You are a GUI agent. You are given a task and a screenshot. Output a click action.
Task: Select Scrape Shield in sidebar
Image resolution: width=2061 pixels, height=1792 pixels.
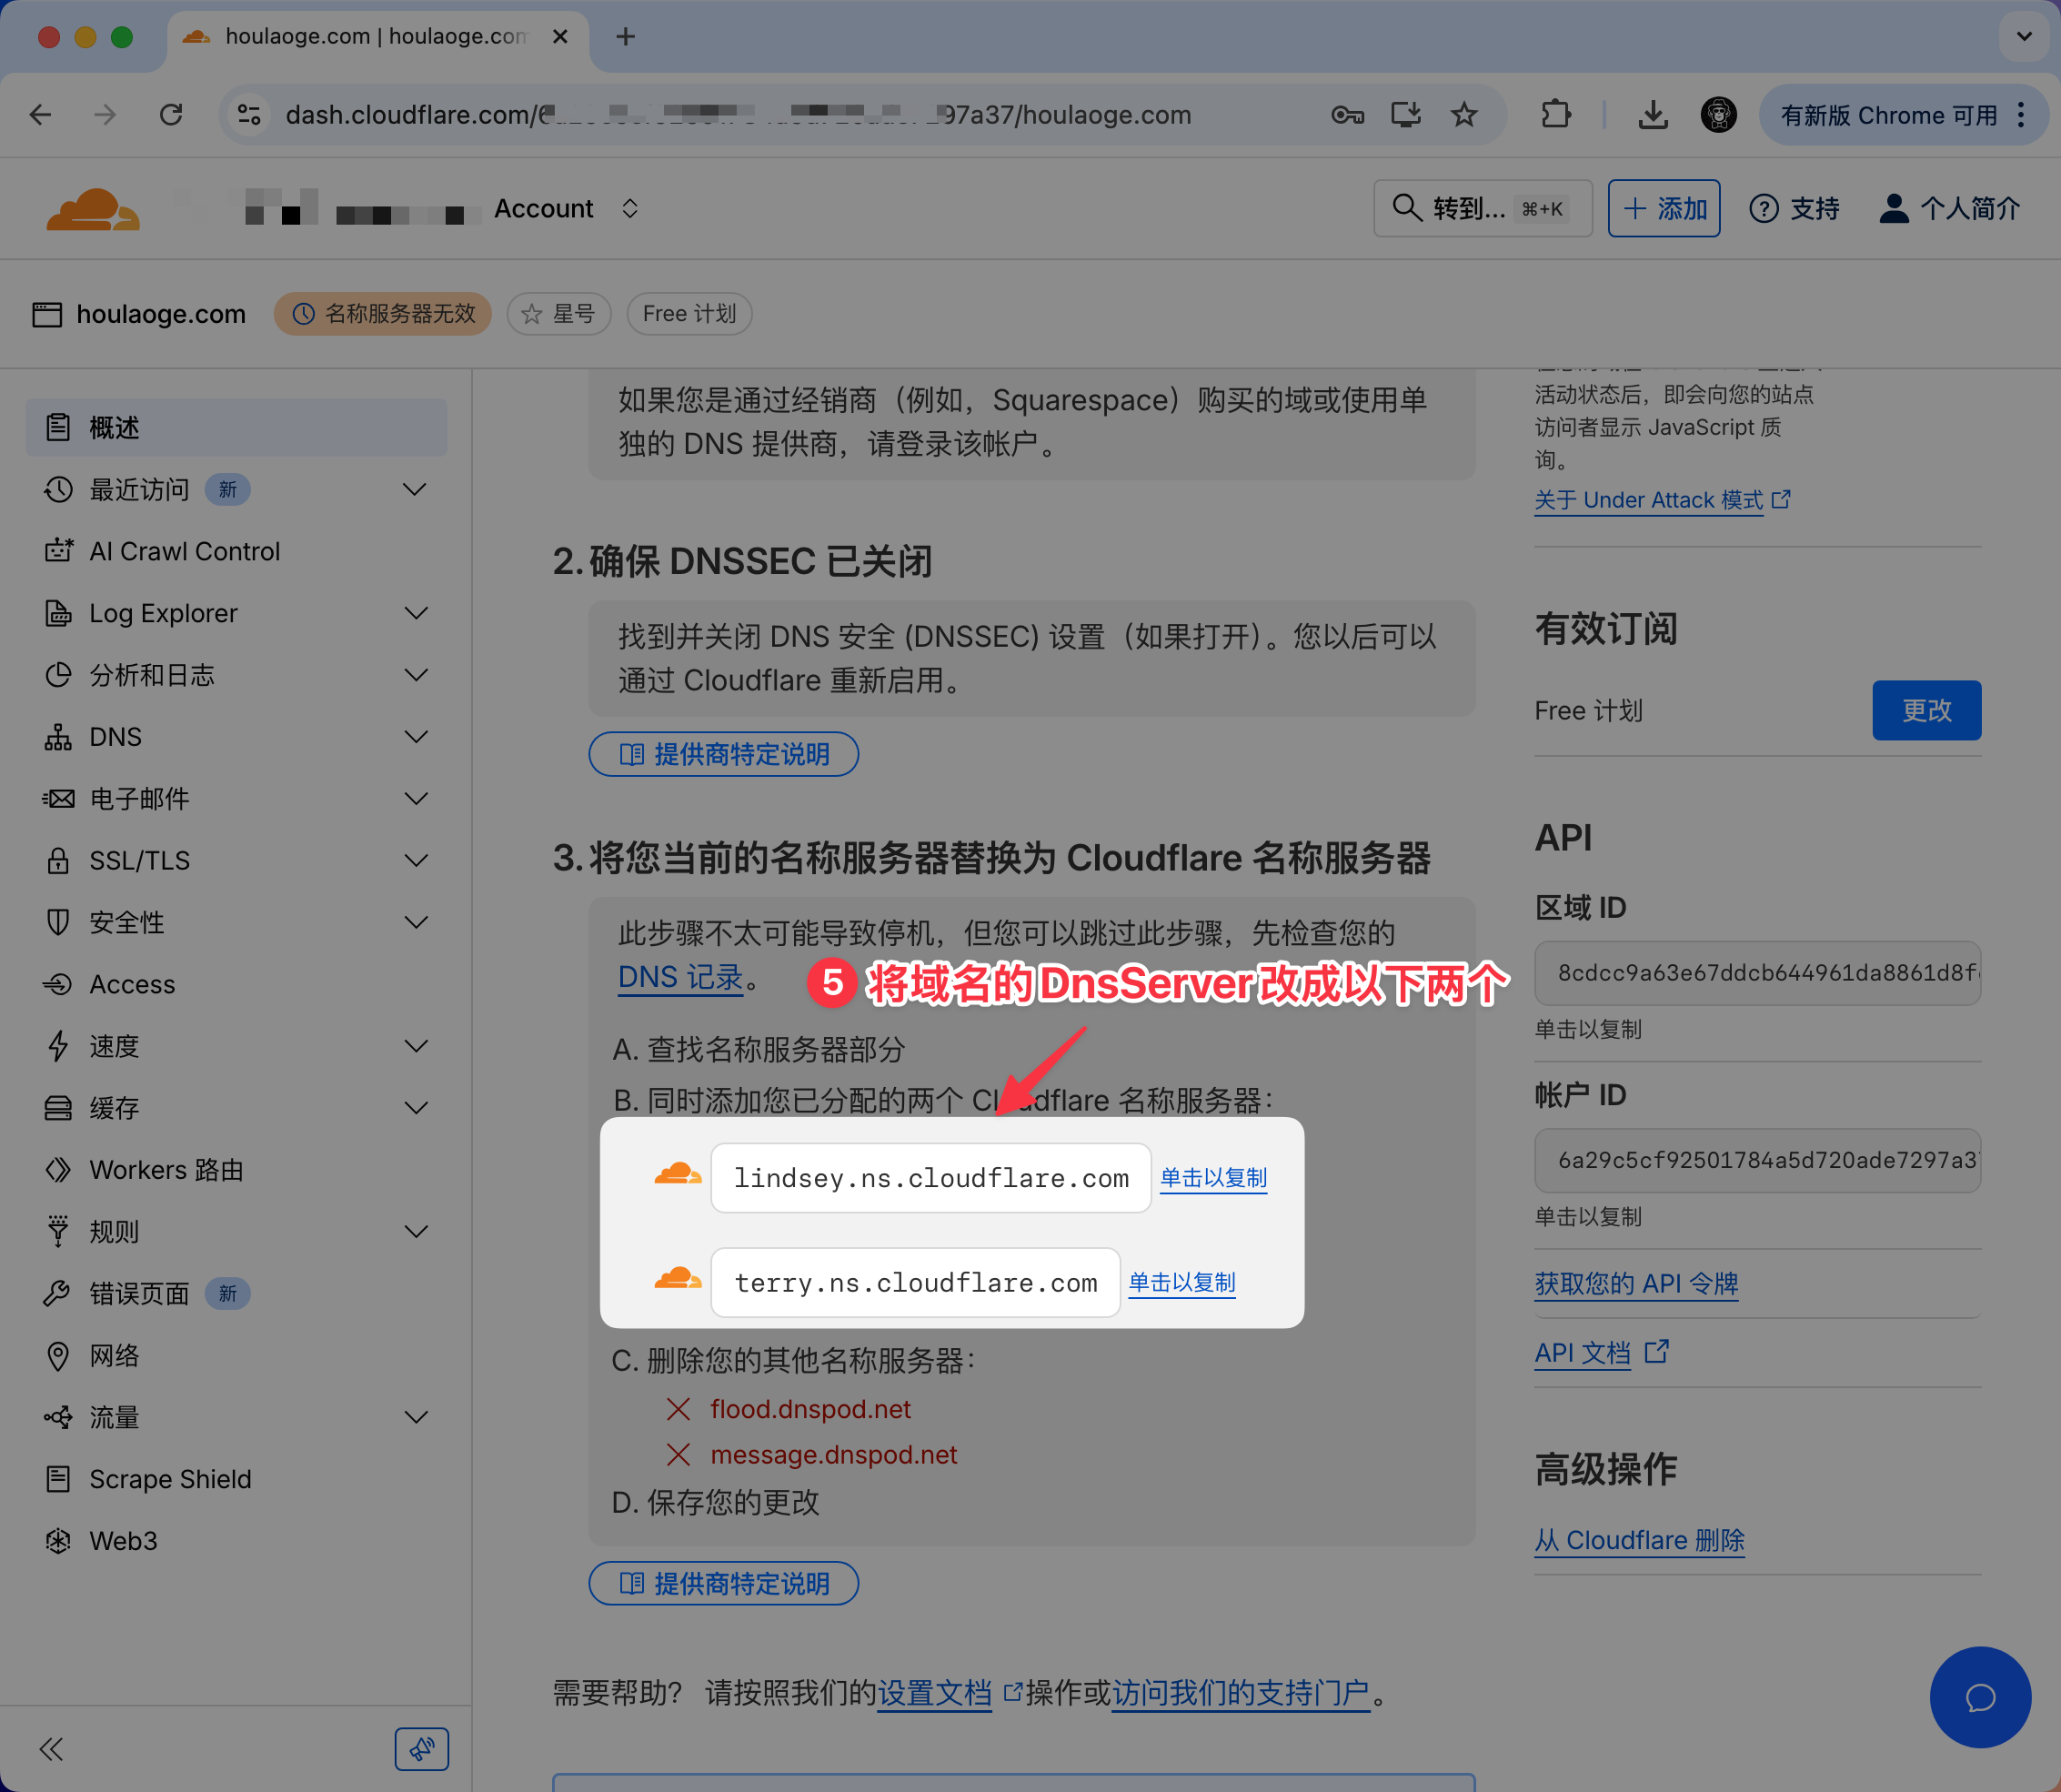tap(170, 1479)
